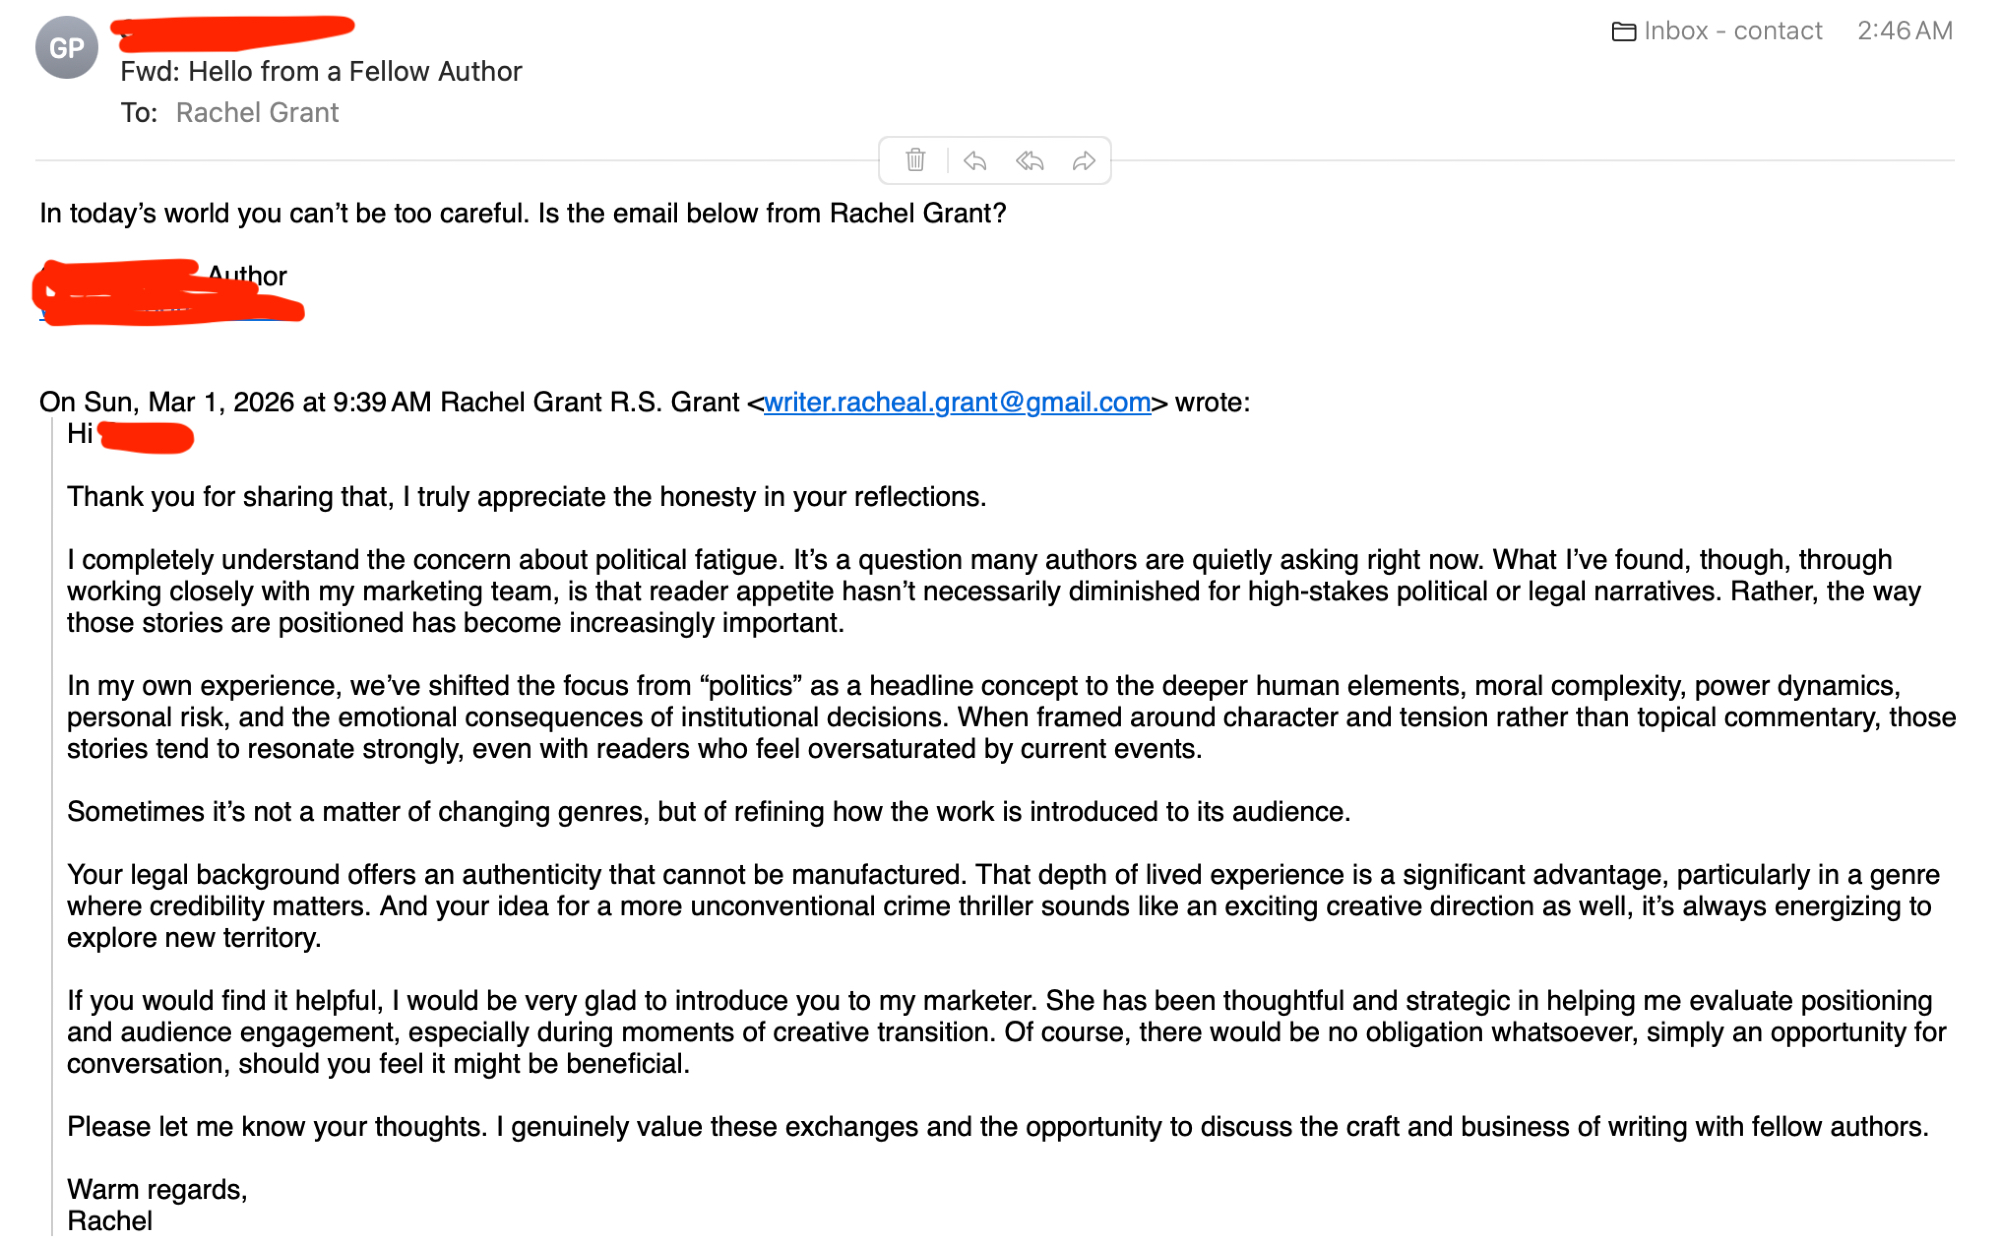This screenshot has width=2000, height=1246.
Task: Click the GP sender avatar
Action: 66,47
